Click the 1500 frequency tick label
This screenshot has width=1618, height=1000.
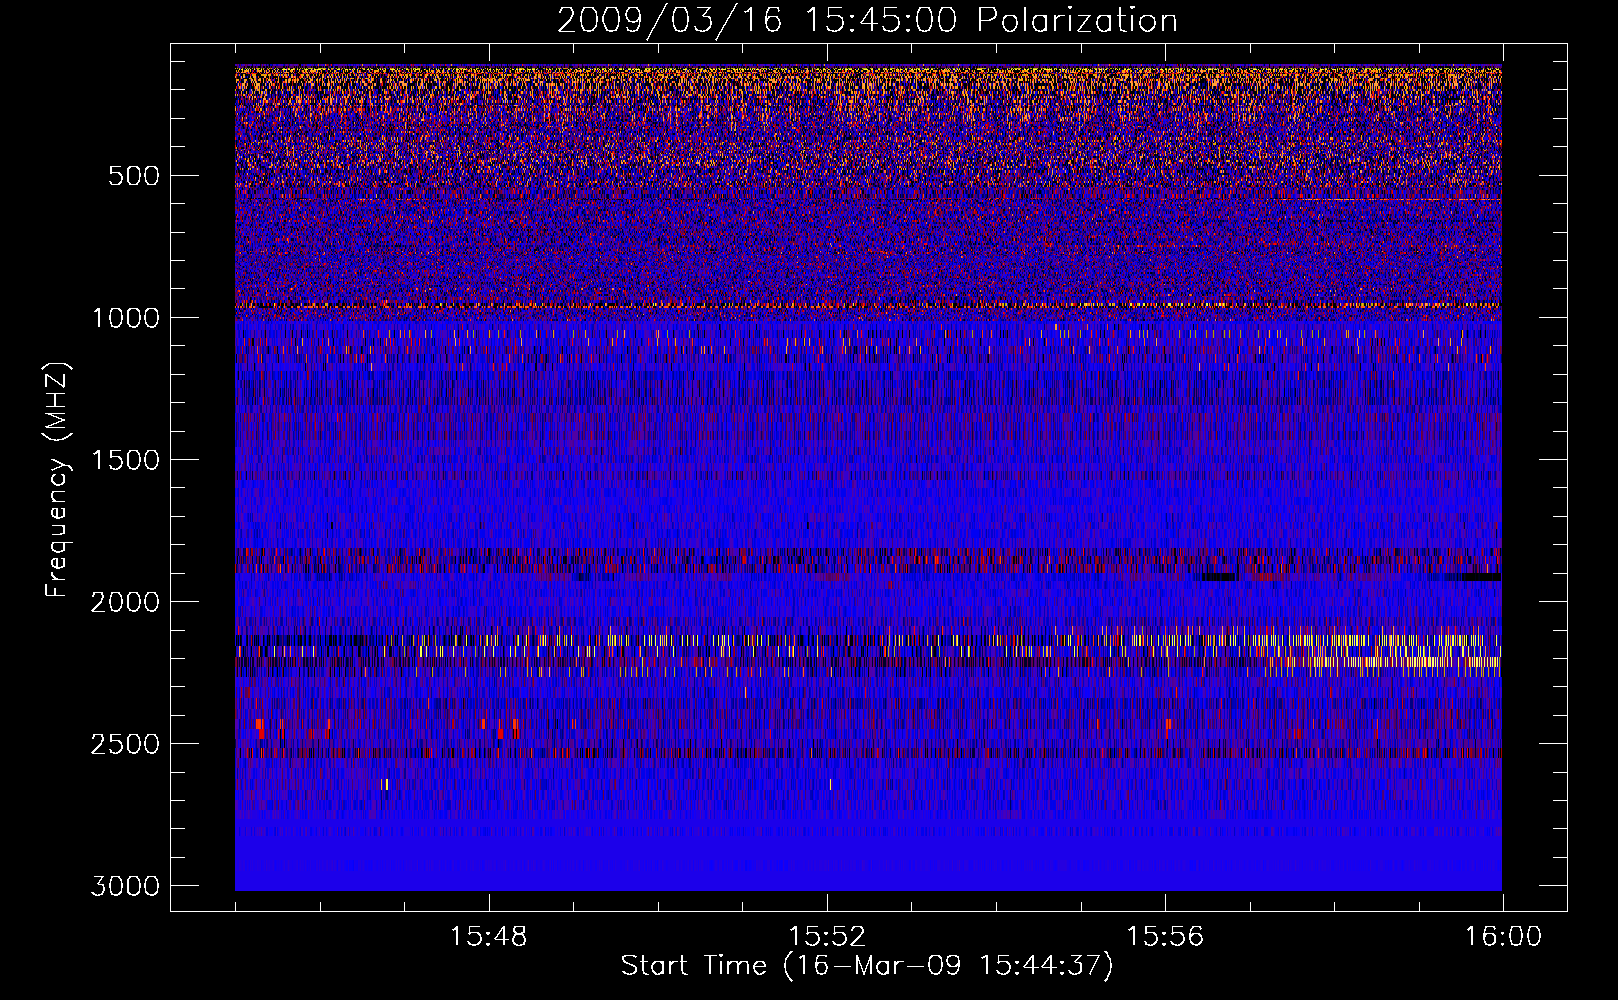pyautogui.click(x=125, y=460)
